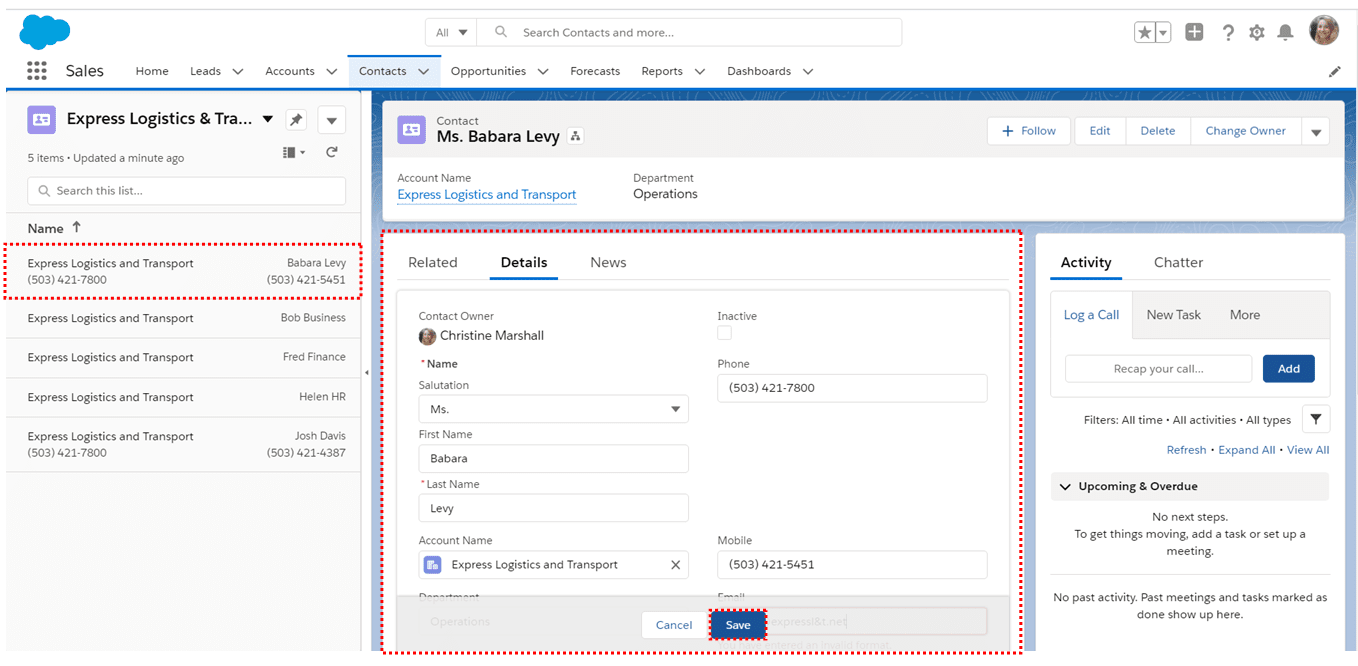View sharing hierarchy icon beside Babara Levy
Viewport: 1358px width, 666px height.
tap(575, 136)
